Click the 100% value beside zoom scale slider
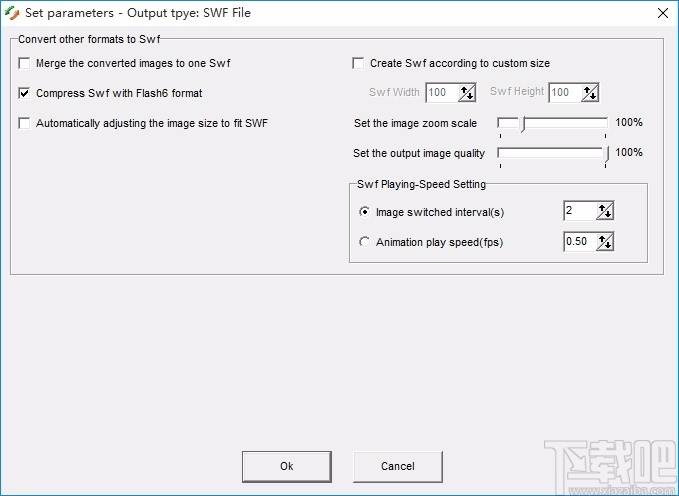The width and height of the screenshot is (679, 496). [629, 123]
